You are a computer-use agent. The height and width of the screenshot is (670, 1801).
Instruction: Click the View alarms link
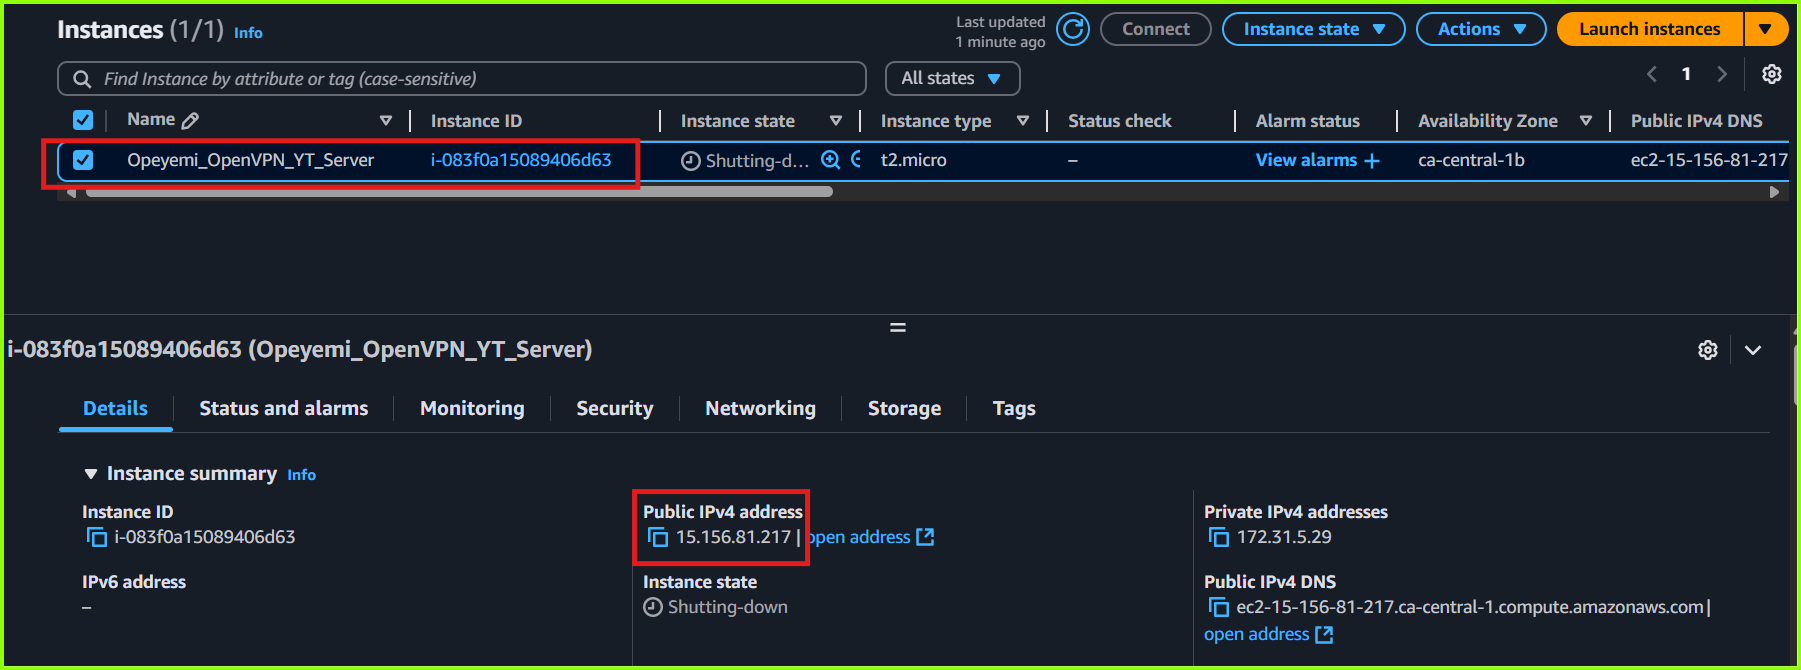(1306, 160)
